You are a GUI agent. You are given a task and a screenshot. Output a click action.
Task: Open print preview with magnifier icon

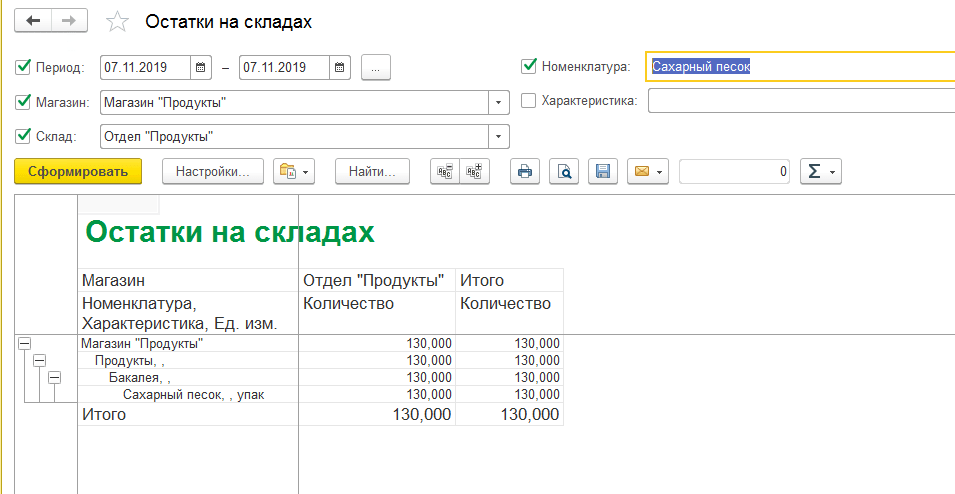(564, 172)
